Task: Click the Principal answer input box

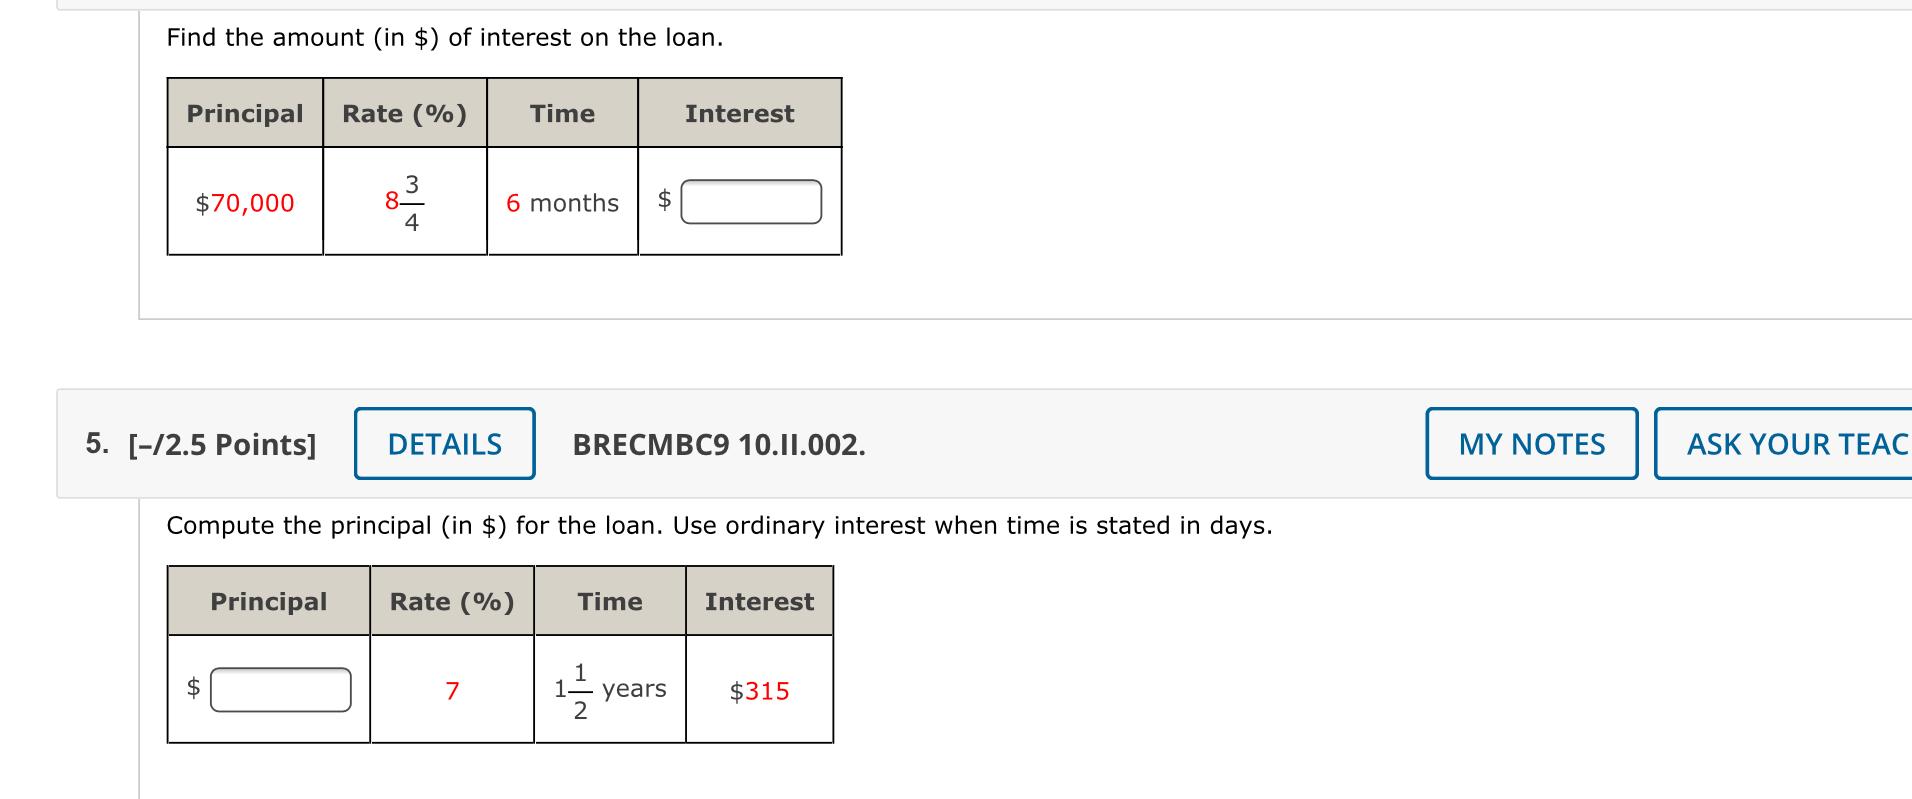Action: 281,688
